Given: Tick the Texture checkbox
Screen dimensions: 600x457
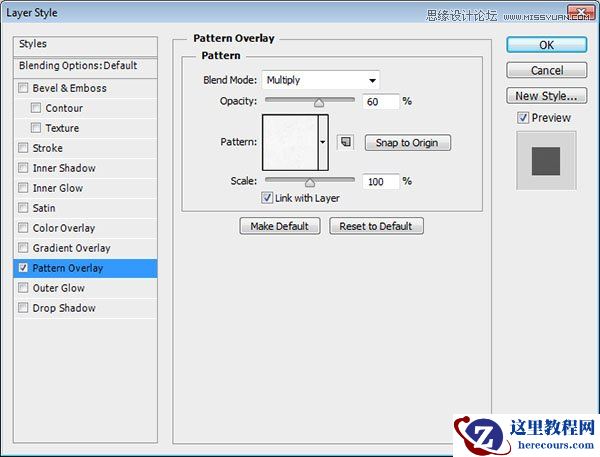Looking at the screenshot, I should [36, 127].
